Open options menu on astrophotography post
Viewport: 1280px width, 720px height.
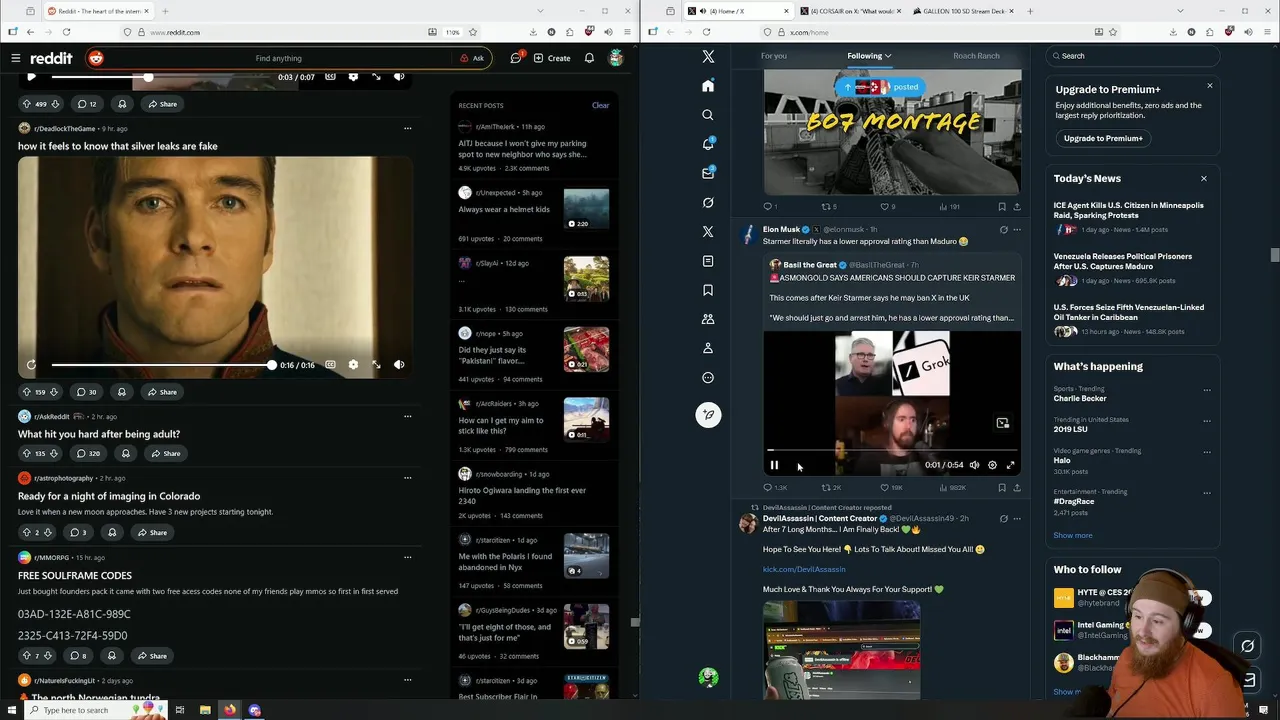click(407, 478)
